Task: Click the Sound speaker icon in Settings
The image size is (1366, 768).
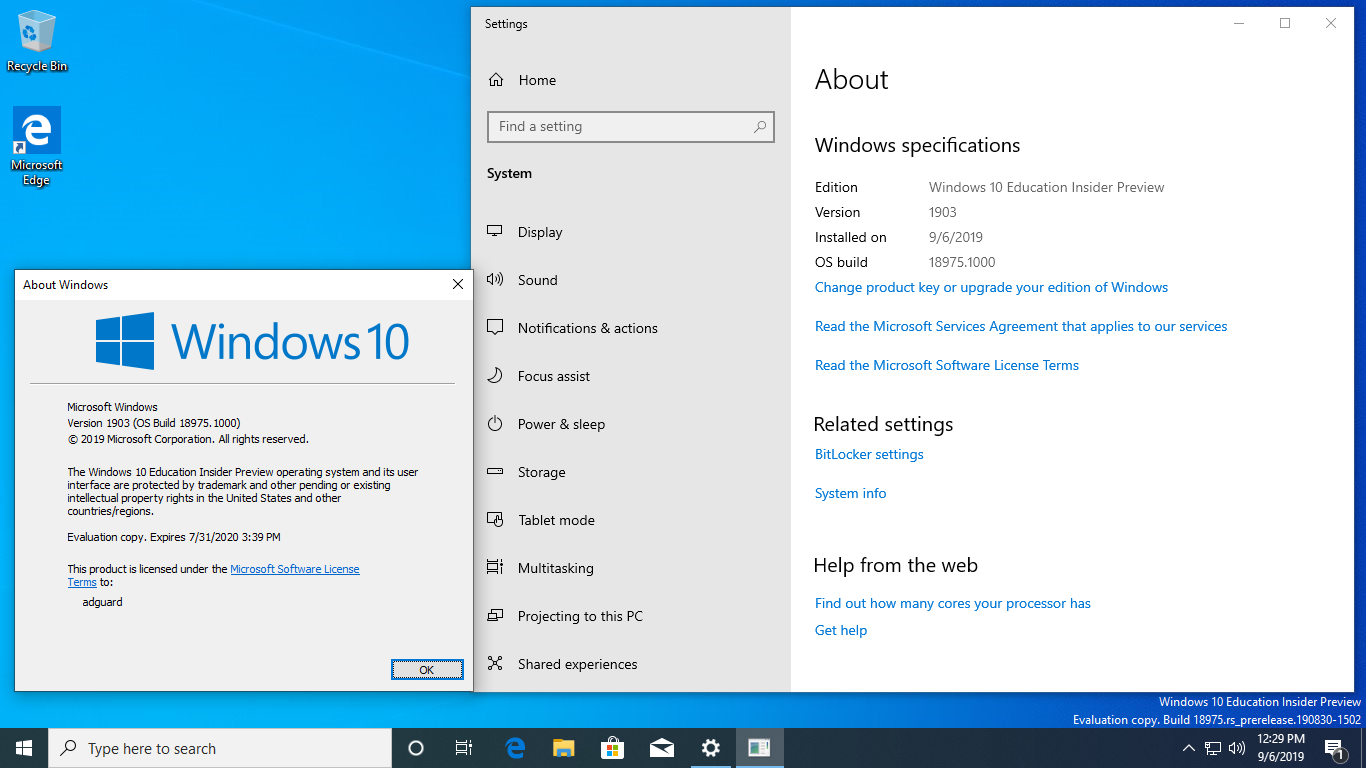Action: 495,280
